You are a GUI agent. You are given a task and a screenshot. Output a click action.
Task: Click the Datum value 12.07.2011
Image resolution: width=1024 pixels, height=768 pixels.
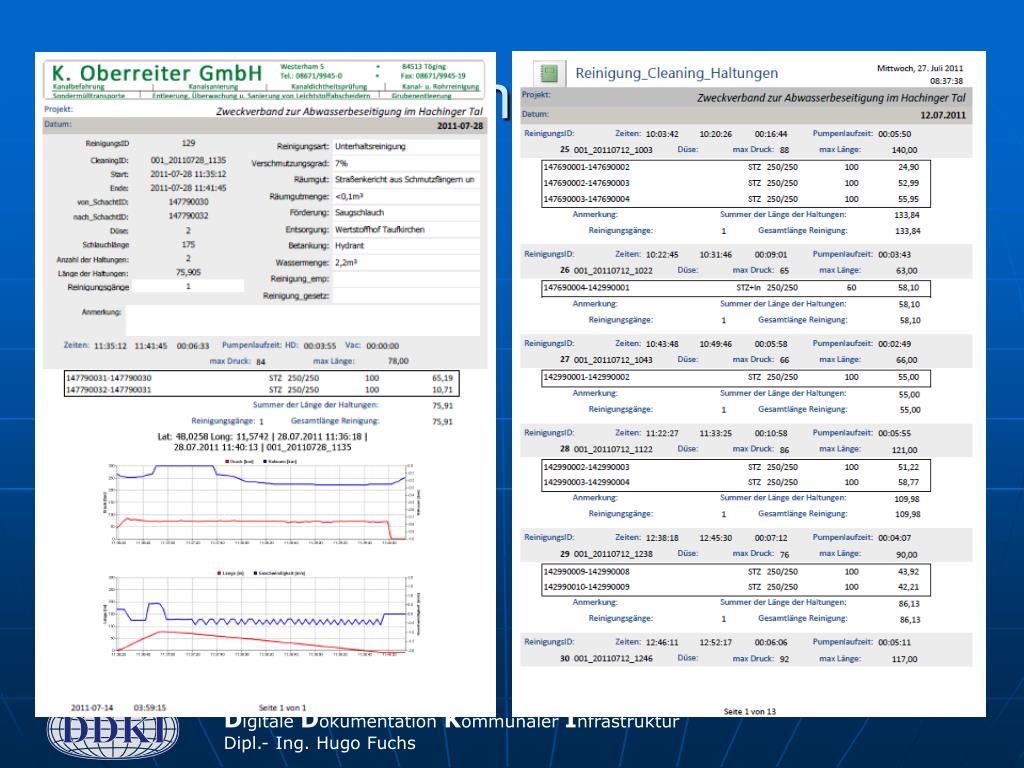943,115
